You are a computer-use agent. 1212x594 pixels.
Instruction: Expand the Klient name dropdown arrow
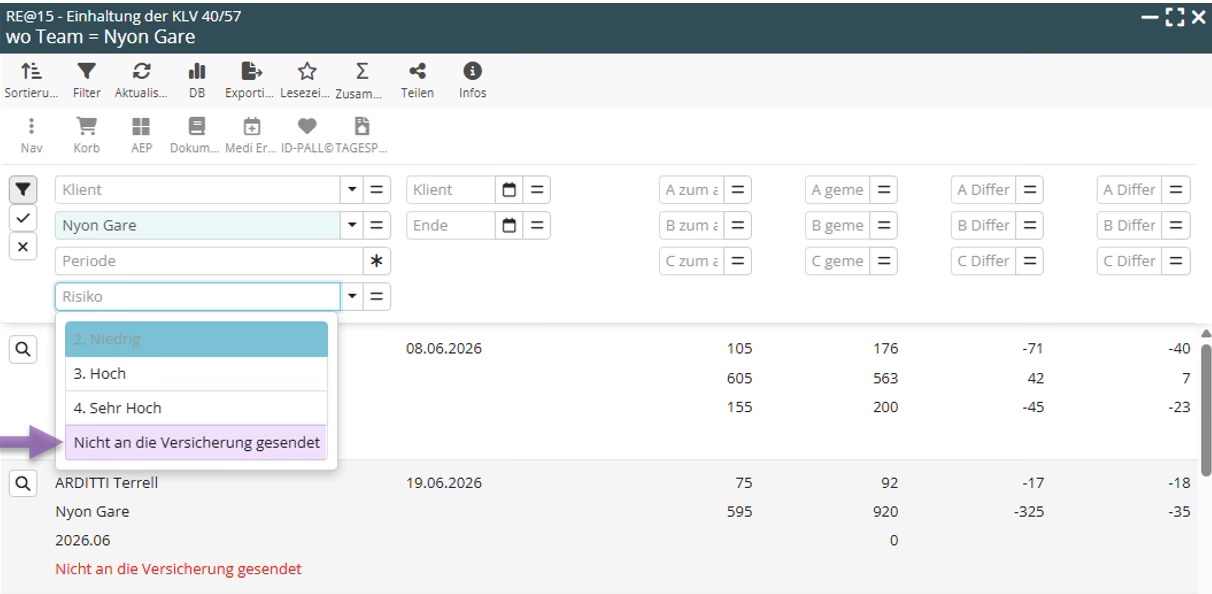pyautogui.click(x=352, y=190)
